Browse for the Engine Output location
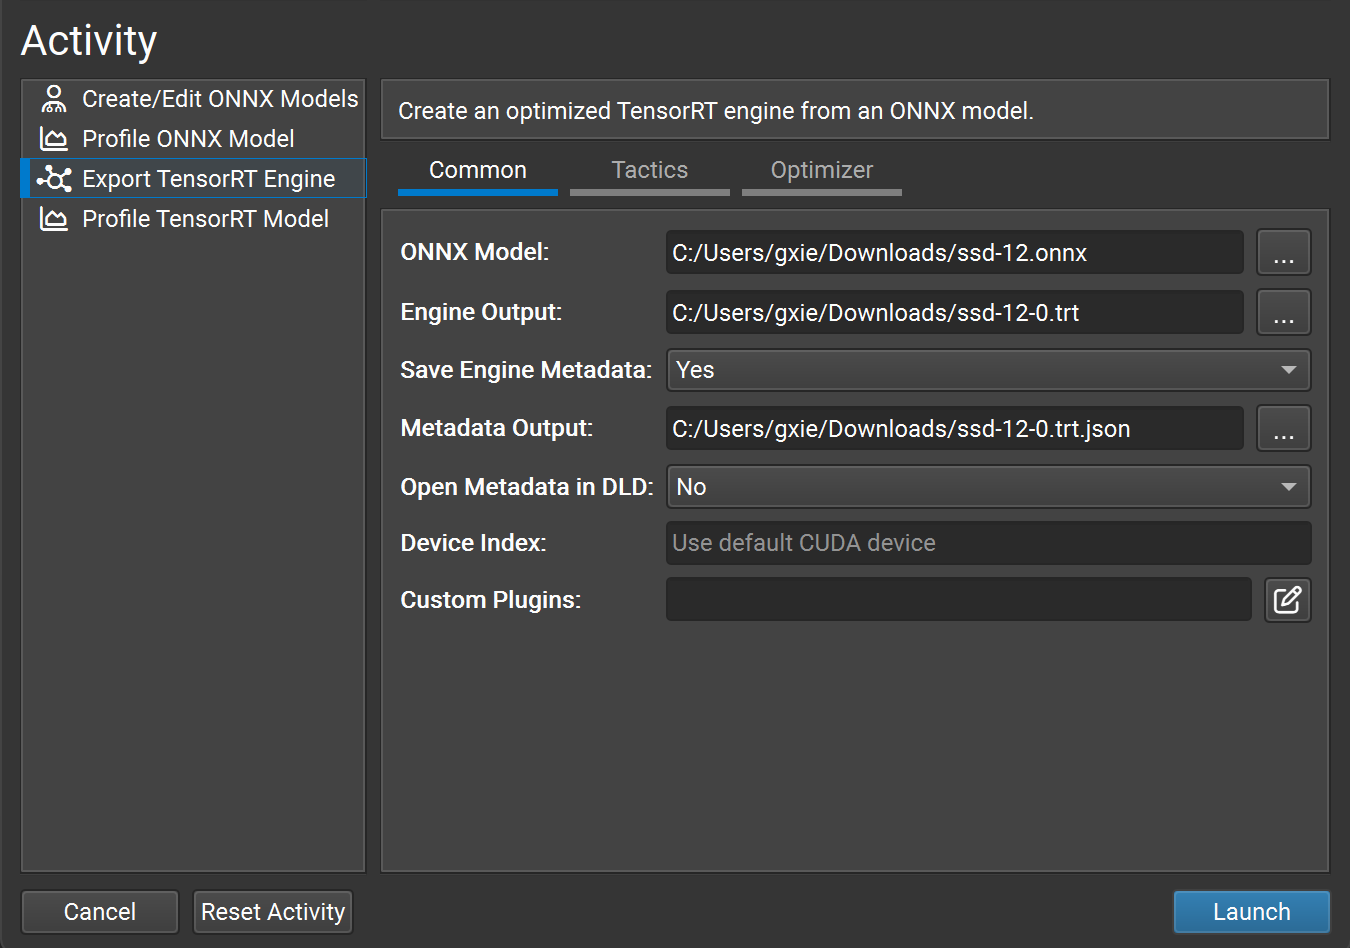Image resolution: width=1350 pixels, height=948 pixels. click(1283, 312)
